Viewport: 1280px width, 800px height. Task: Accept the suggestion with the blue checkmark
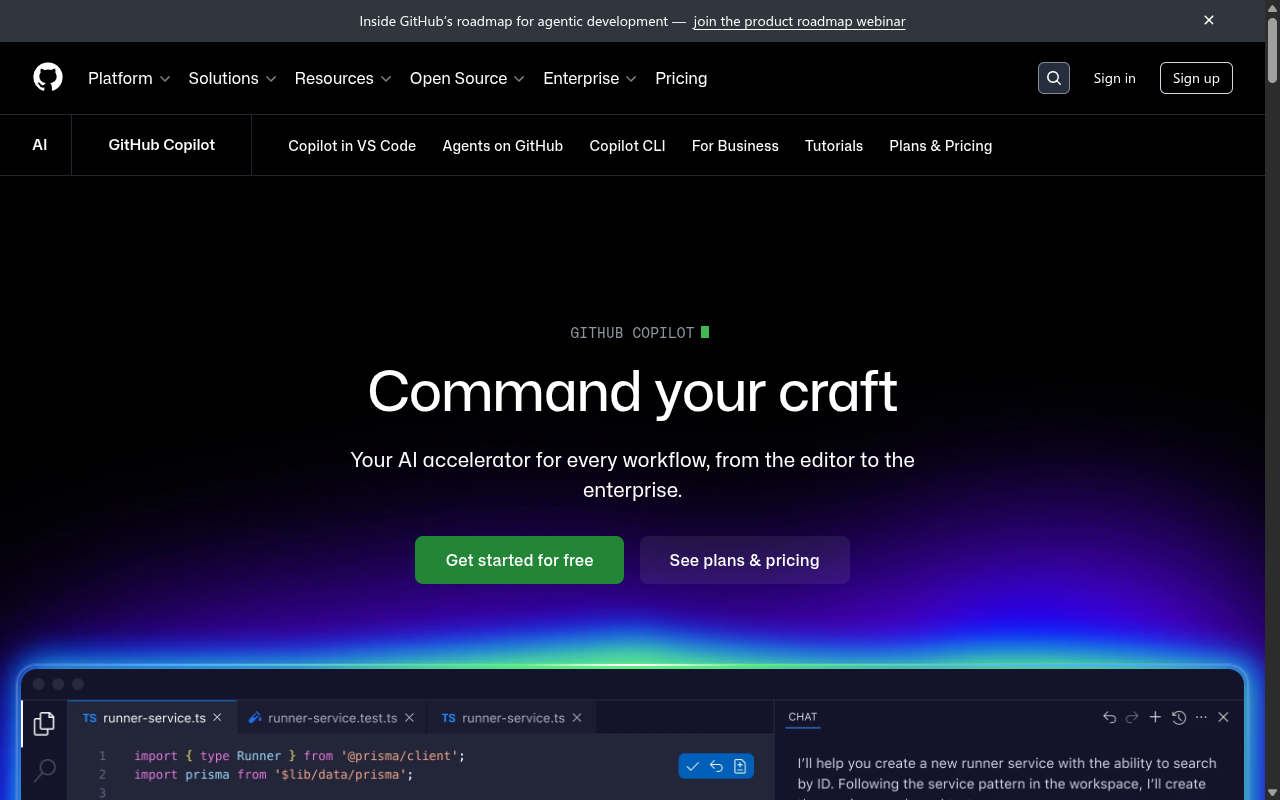tap(693, 766)
